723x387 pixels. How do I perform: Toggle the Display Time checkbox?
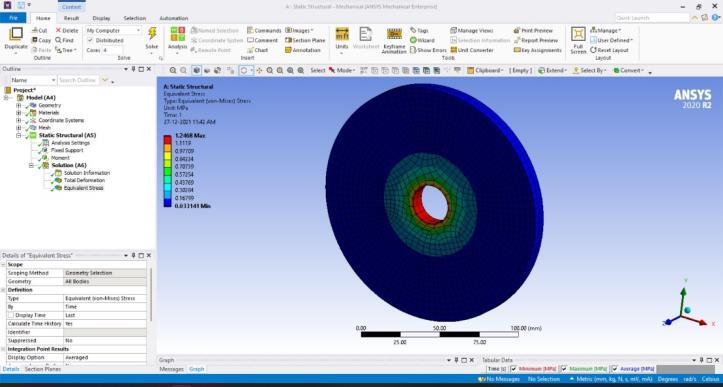coord(10,315)
